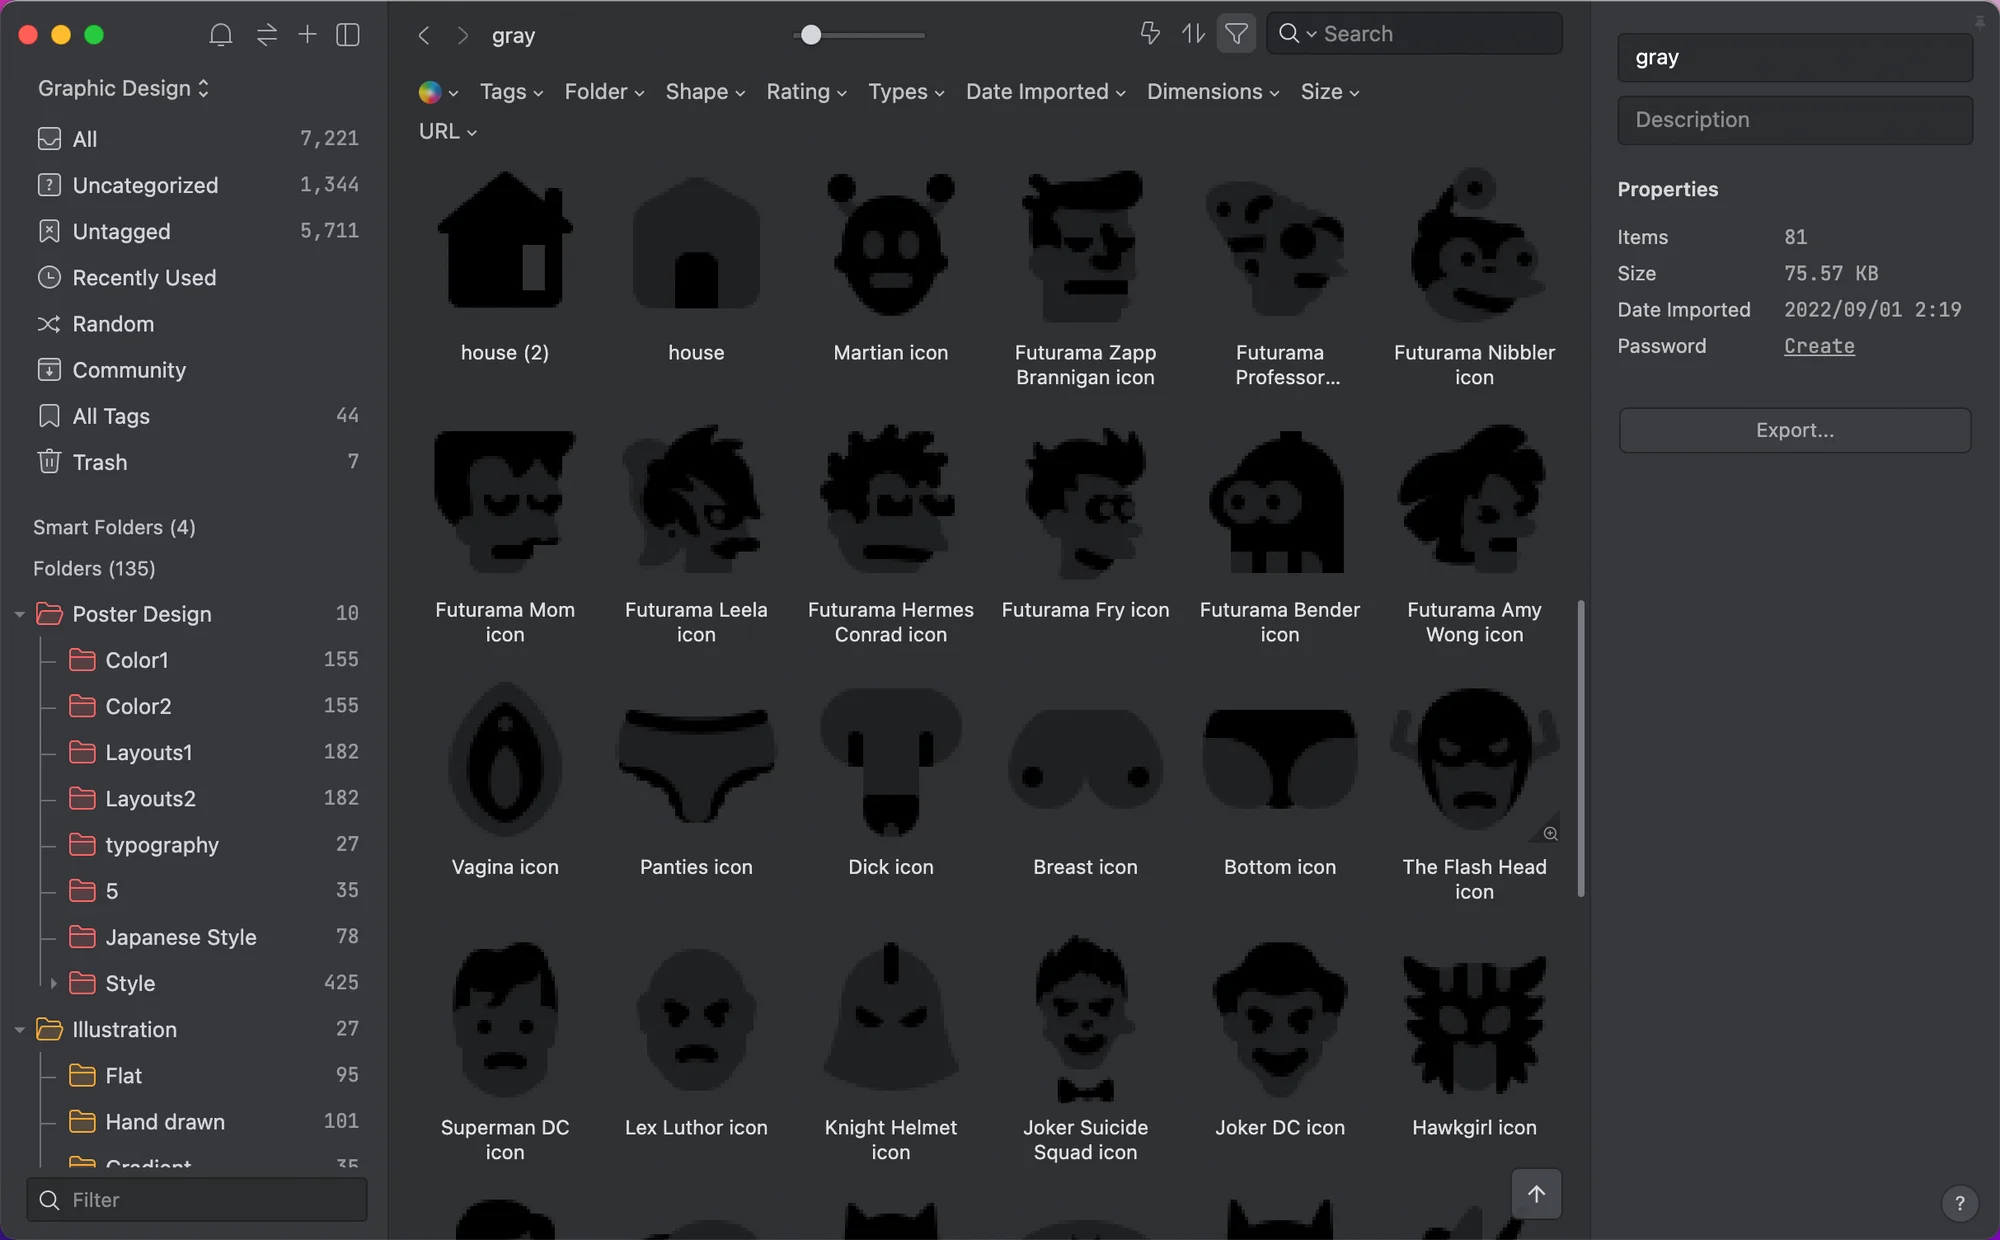Open the Shape filter dropdown
The width and height of the screenshot is (2000, 1240).
click(x=705, y=92)
